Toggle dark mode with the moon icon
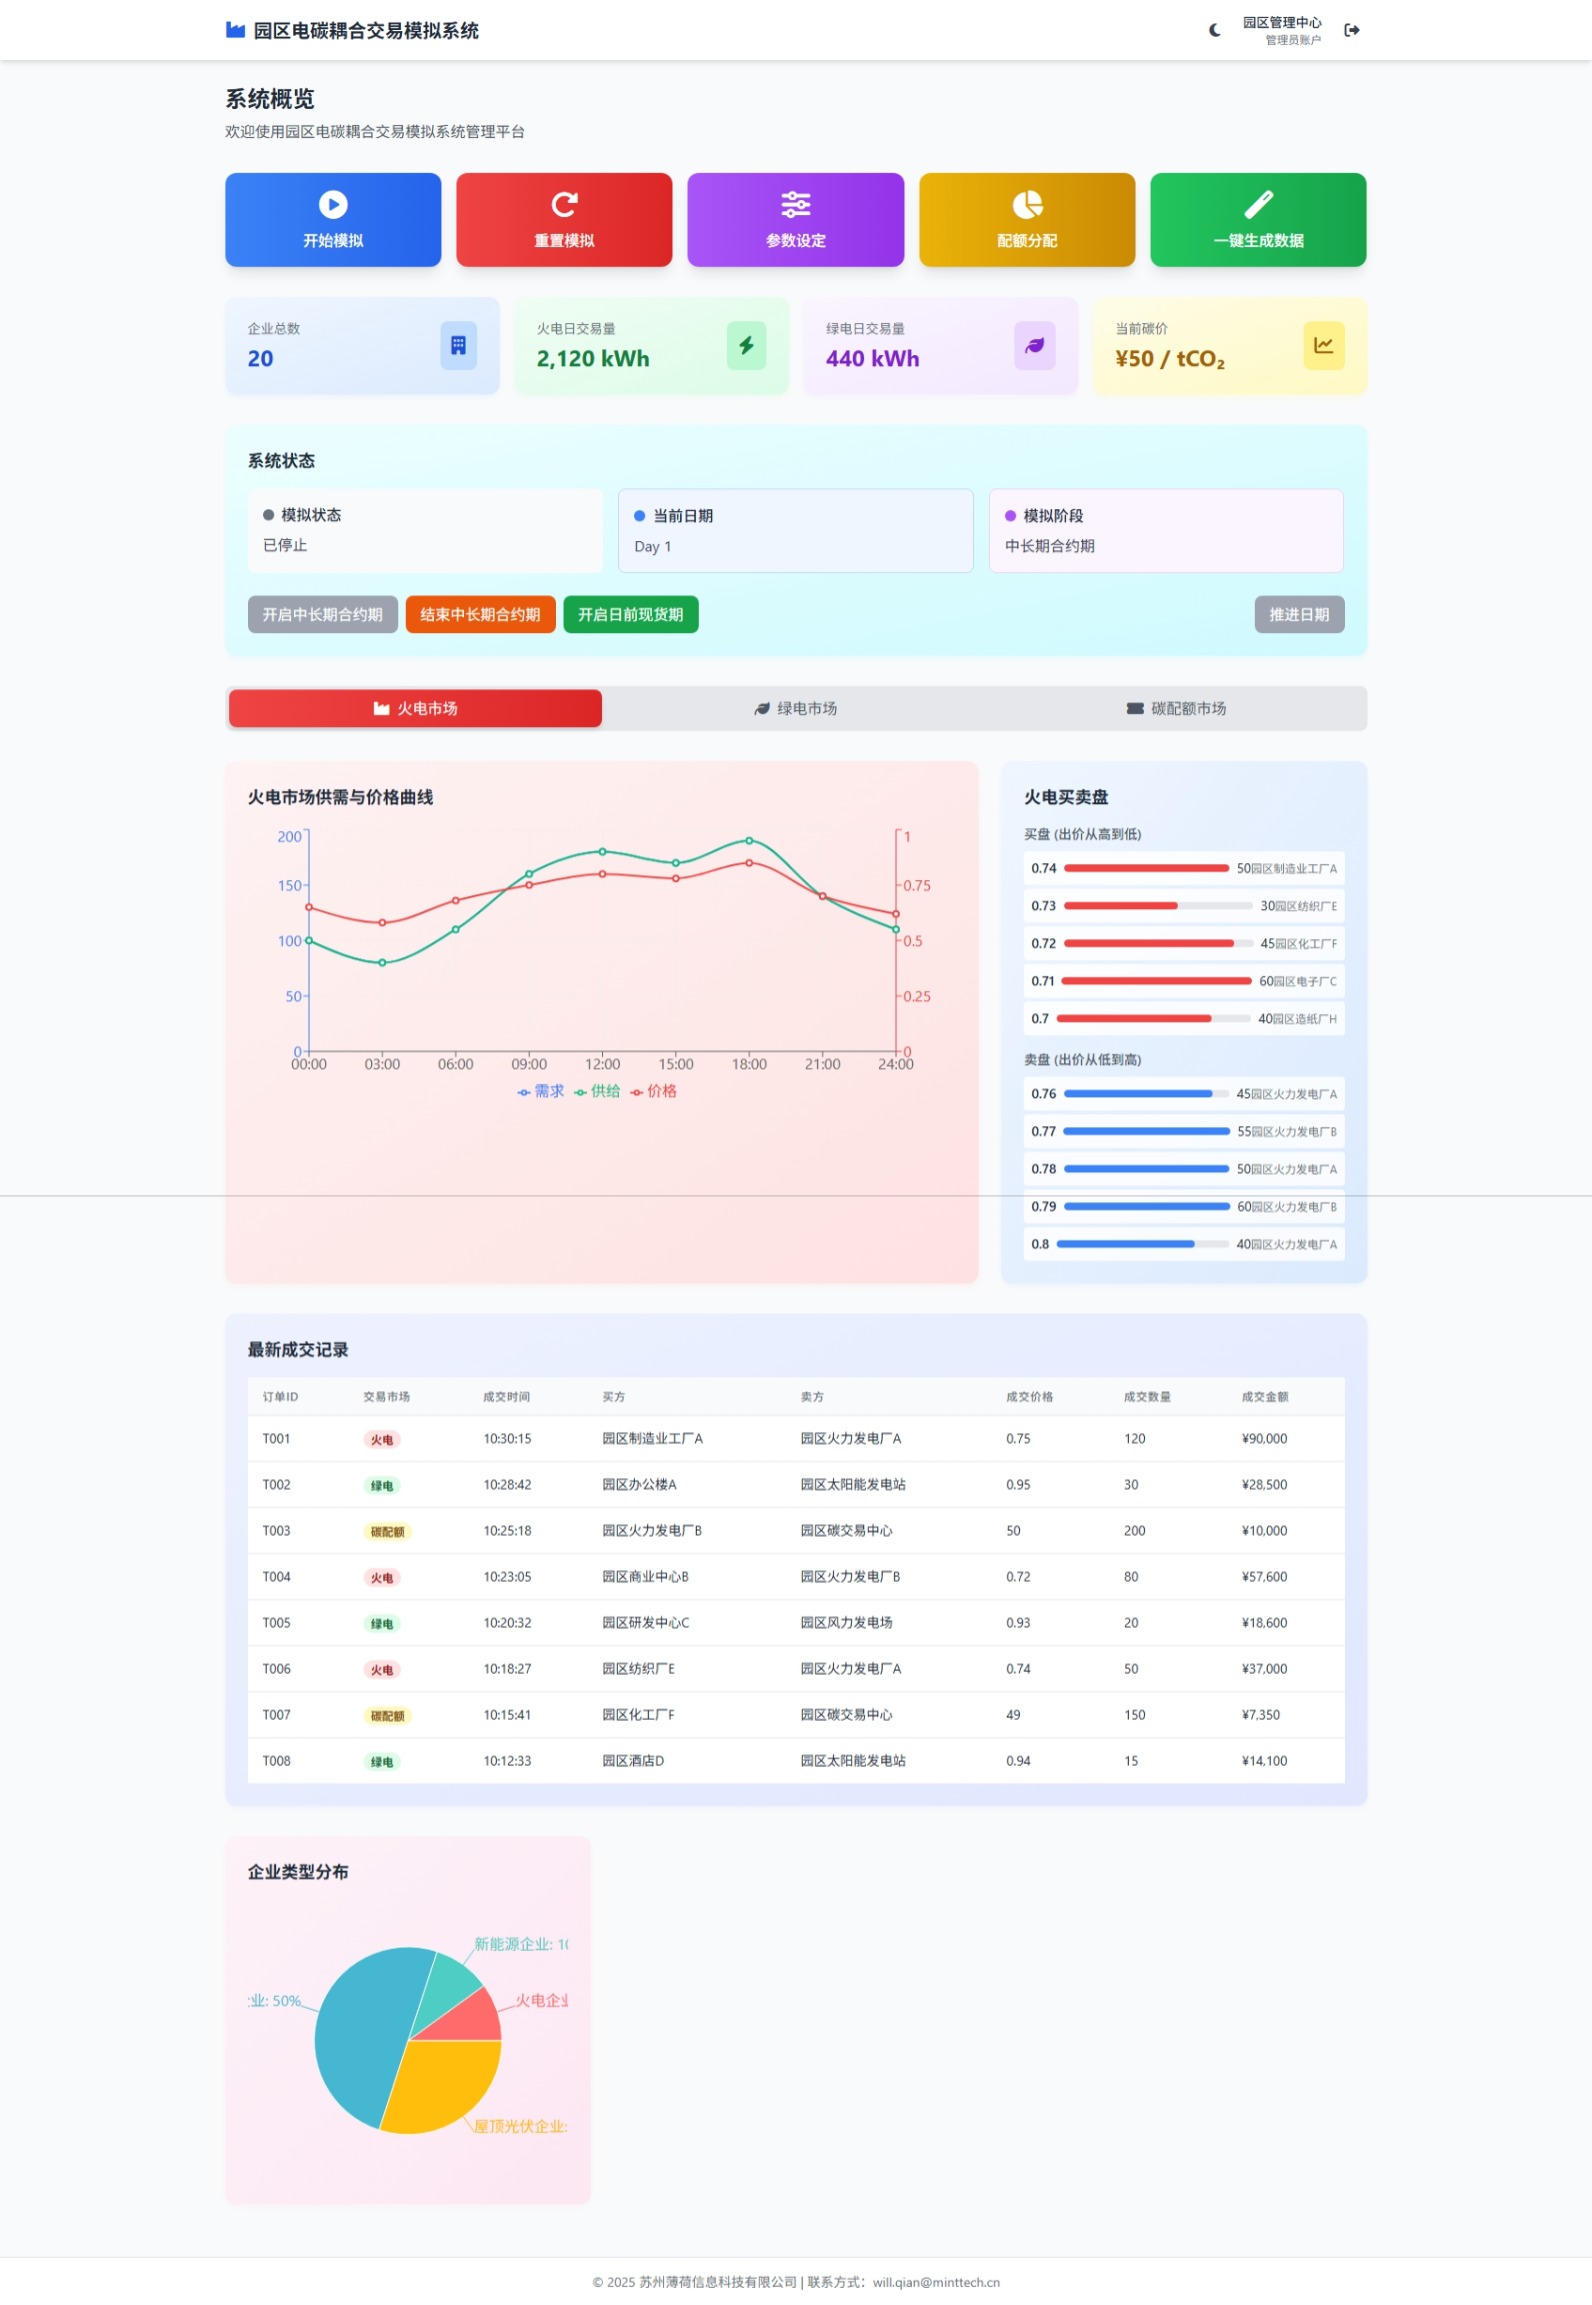1592x2305 pixels. 1214,30
